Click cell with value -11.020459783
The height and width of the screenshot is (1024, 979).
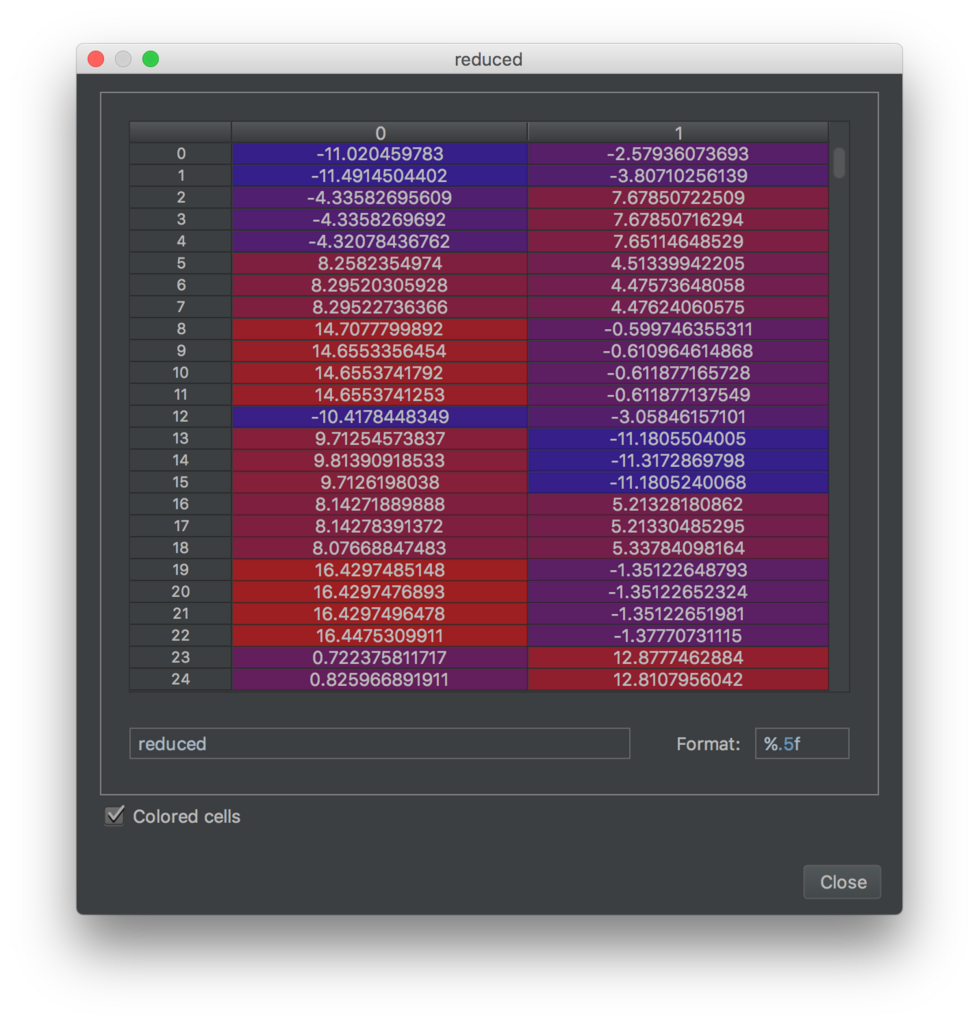pyautogui.click(x=379, y=153)
